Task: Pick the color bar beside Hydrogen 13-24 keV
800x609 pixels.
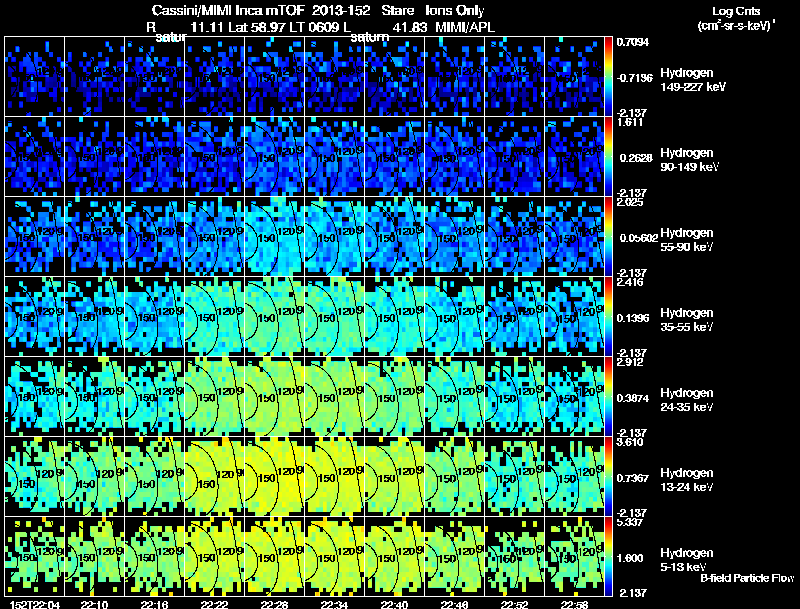Action: click(608, 477)
